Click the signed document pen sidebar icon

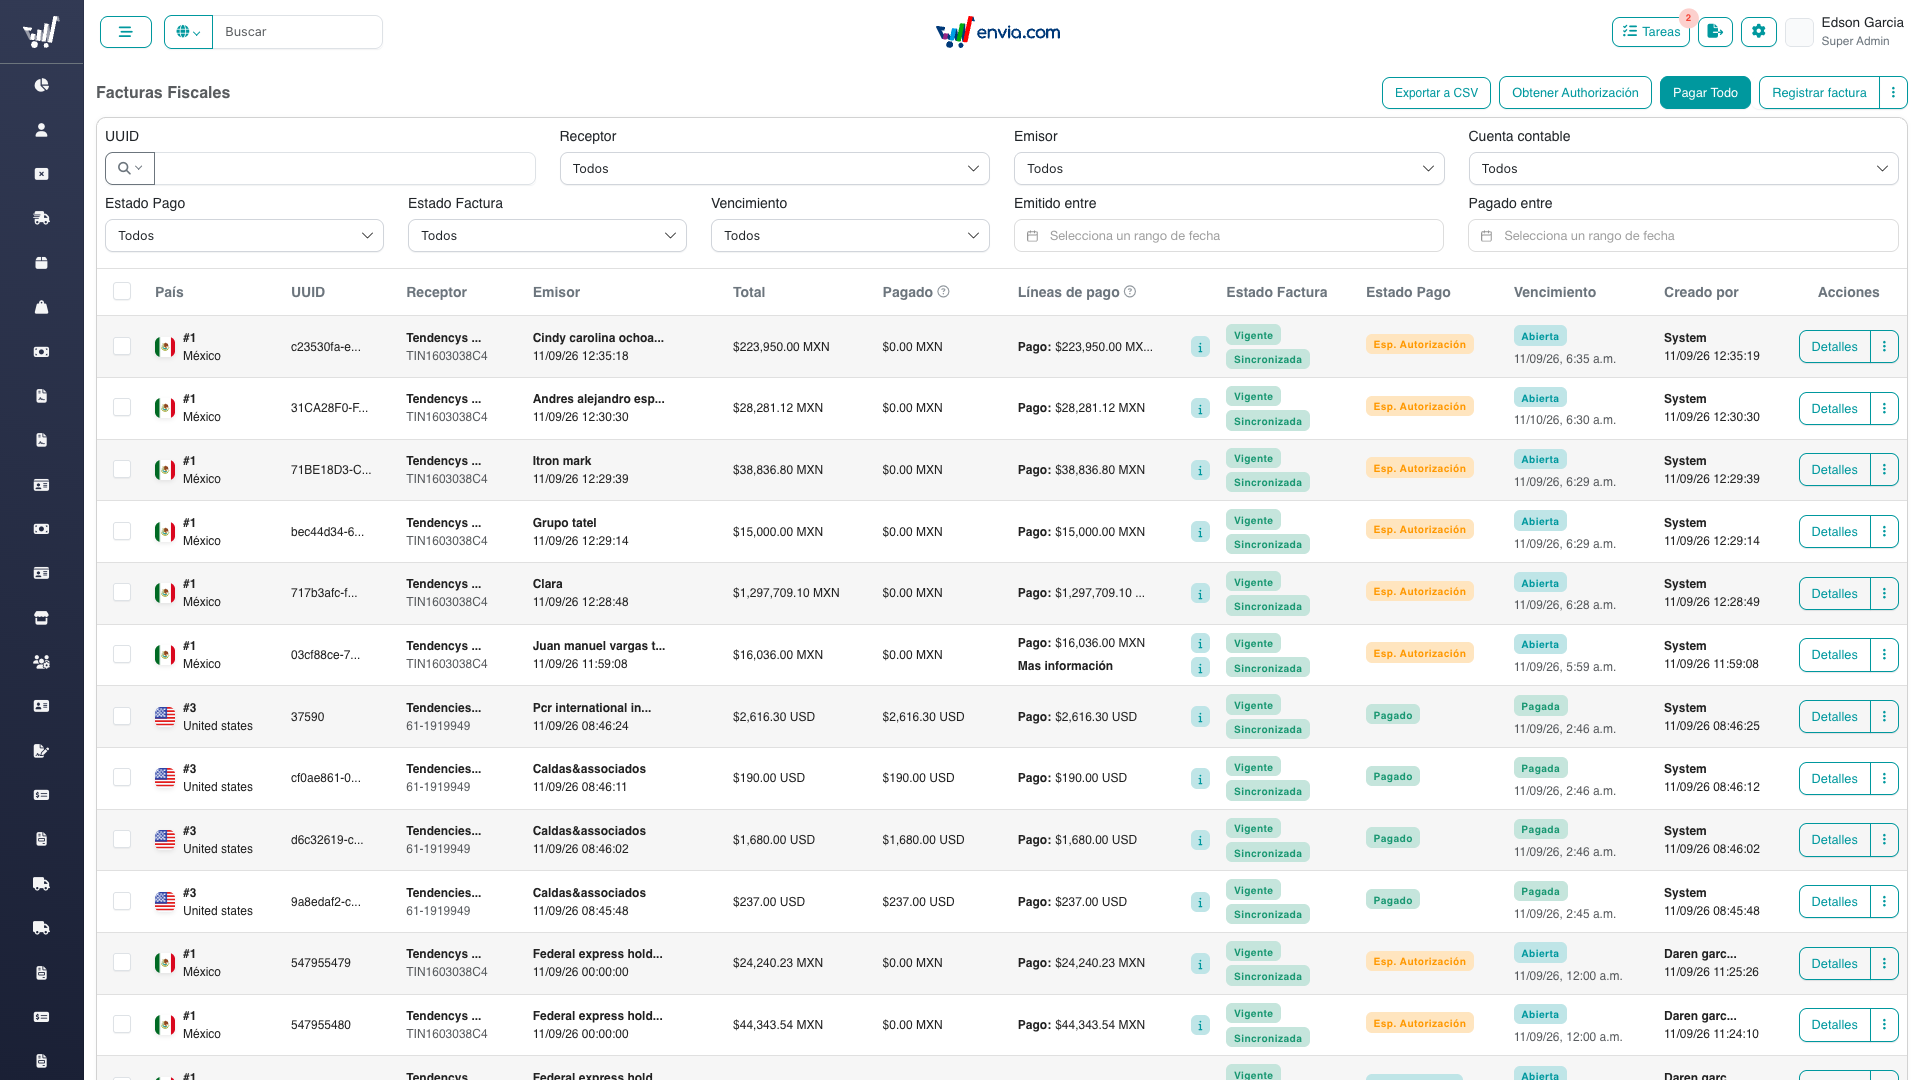tap(41, 751)
